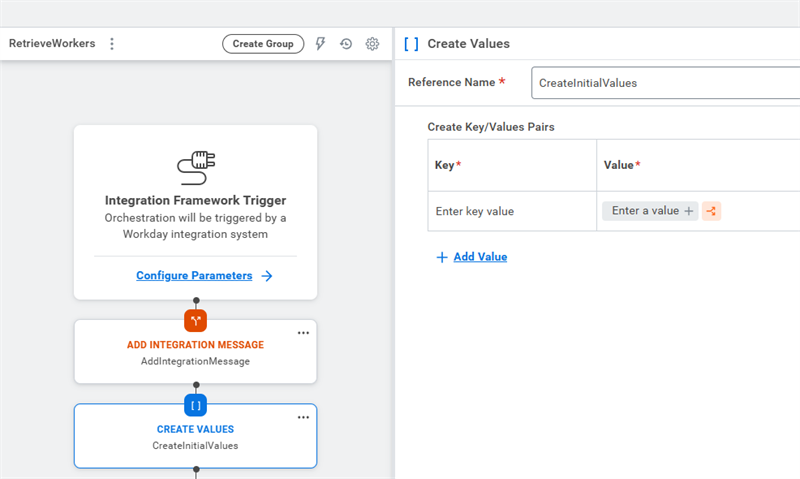Open the version history clock icon
This screenshot has width=800, height=479.
pos(346,44)
